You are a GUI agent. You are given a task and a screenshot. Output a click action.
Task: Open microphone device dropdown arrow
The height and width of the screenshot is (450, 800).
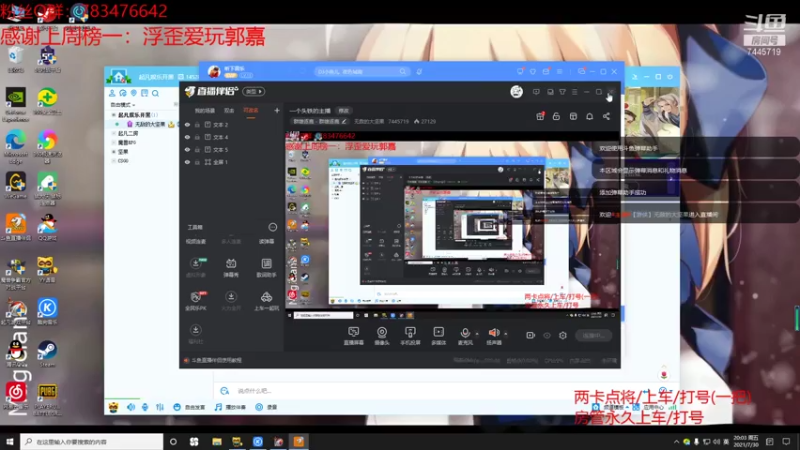pyautogui.click(x=477, y=334)
